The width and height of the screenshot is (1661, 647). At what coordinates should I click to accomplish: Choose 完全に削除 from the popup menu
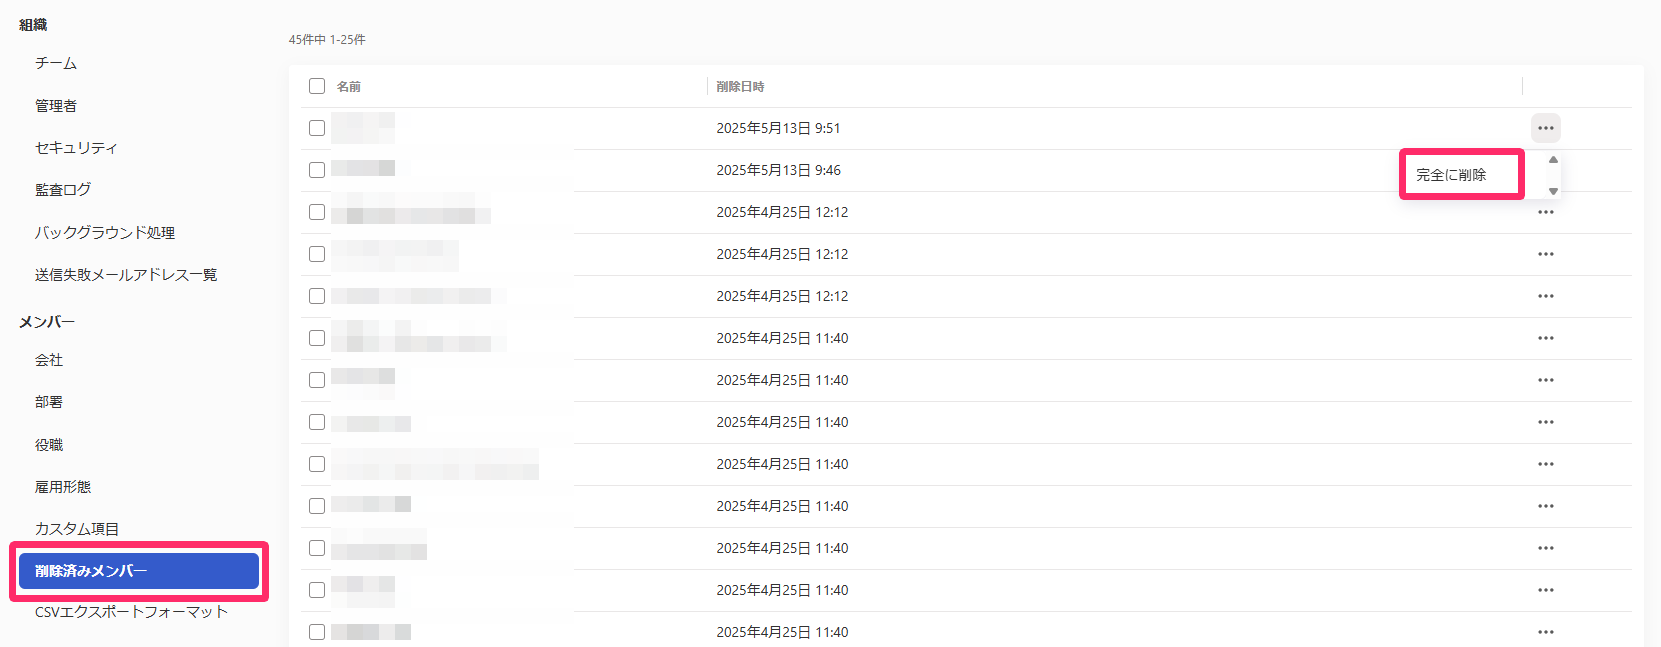pos(1451,175)
